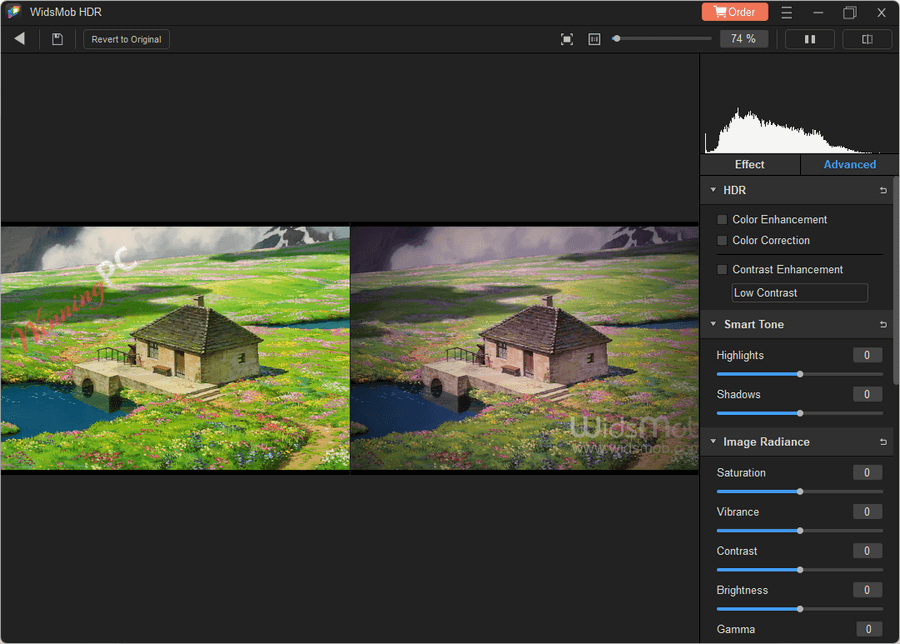Enable Color Enhancement
The height and width of the screenshot is (644, 900).
click(x=721, y=219)
